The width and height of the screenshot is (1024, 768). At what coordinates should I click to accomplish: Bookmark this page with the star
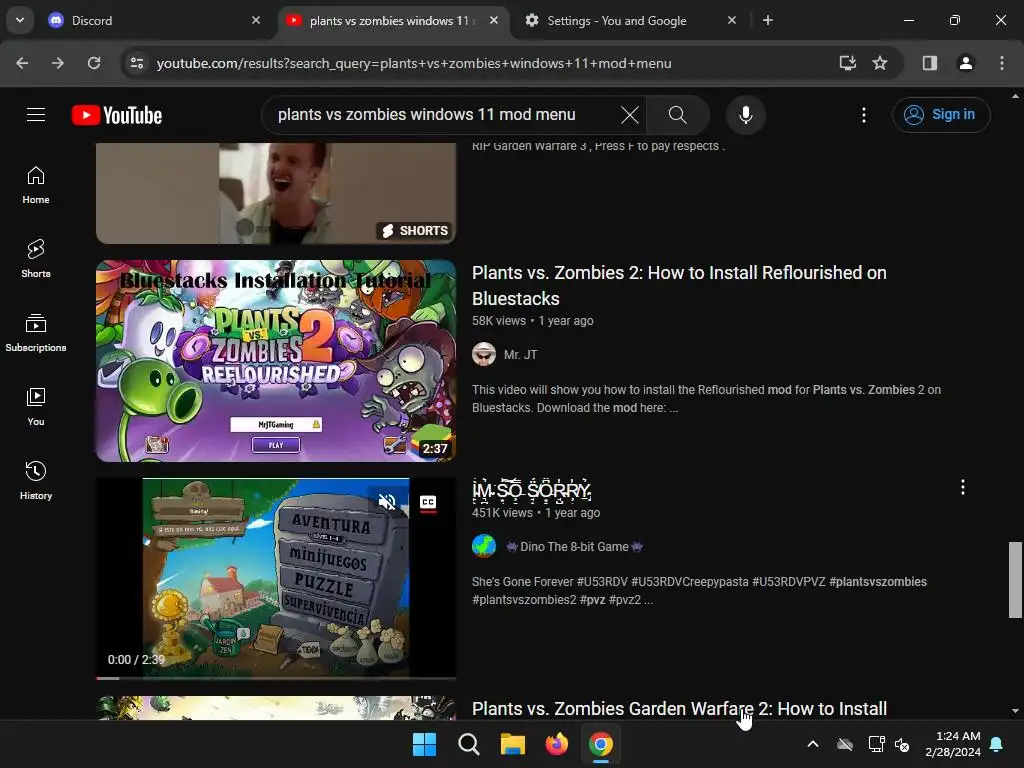(880, 63)
